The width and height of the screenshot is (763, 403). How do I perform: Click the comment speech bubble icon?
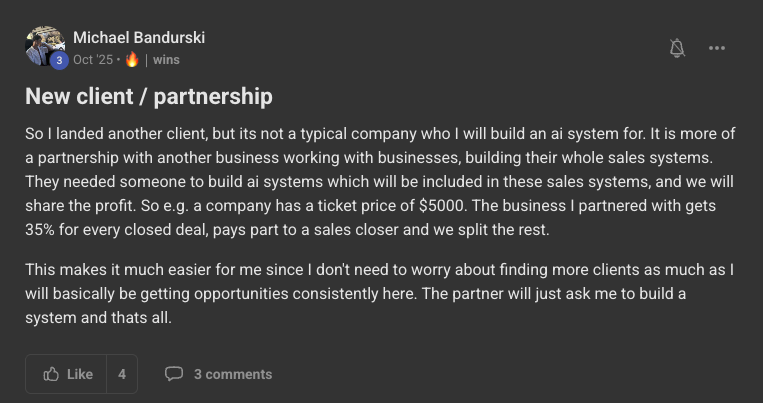pyautogui.click(x=174, y=374)
